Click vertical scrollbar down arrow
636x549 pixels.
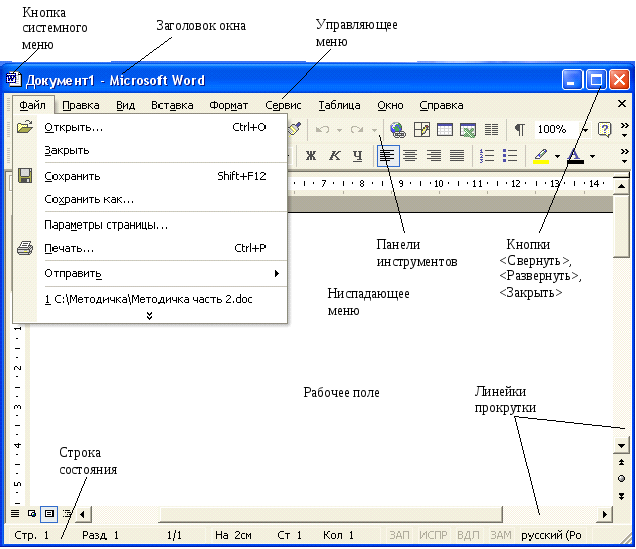click(621, 446)
